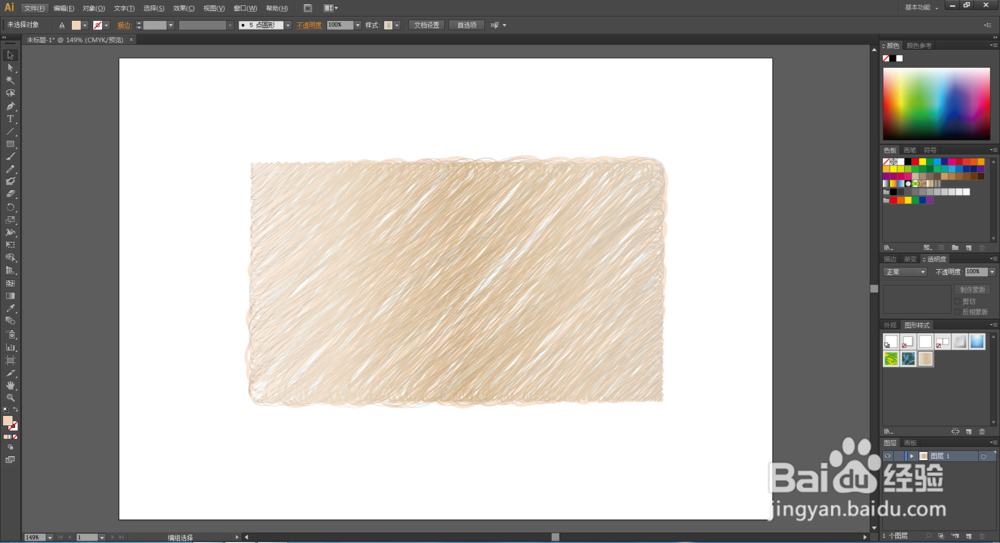Screen dimensions: 1000x543
Task: Close the 未标题-1 document tab
Action: point(131,40)
